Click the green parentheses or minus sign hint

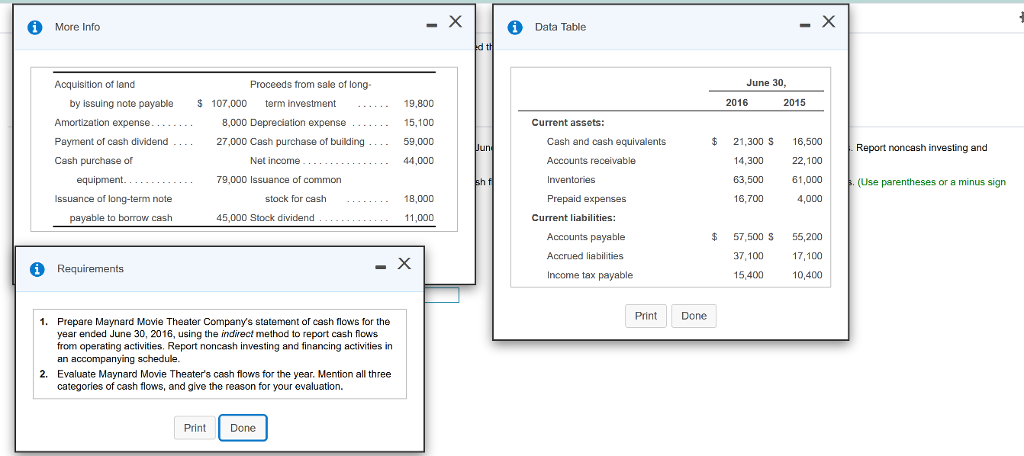(931, 182)
